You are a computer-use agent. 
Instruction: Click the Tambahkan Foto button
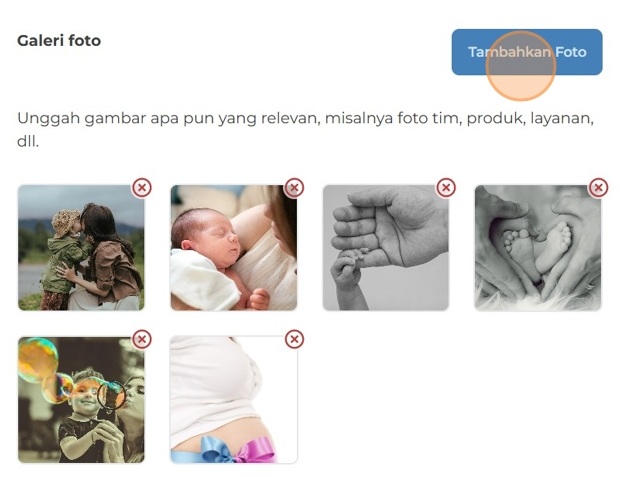point(527,52)
